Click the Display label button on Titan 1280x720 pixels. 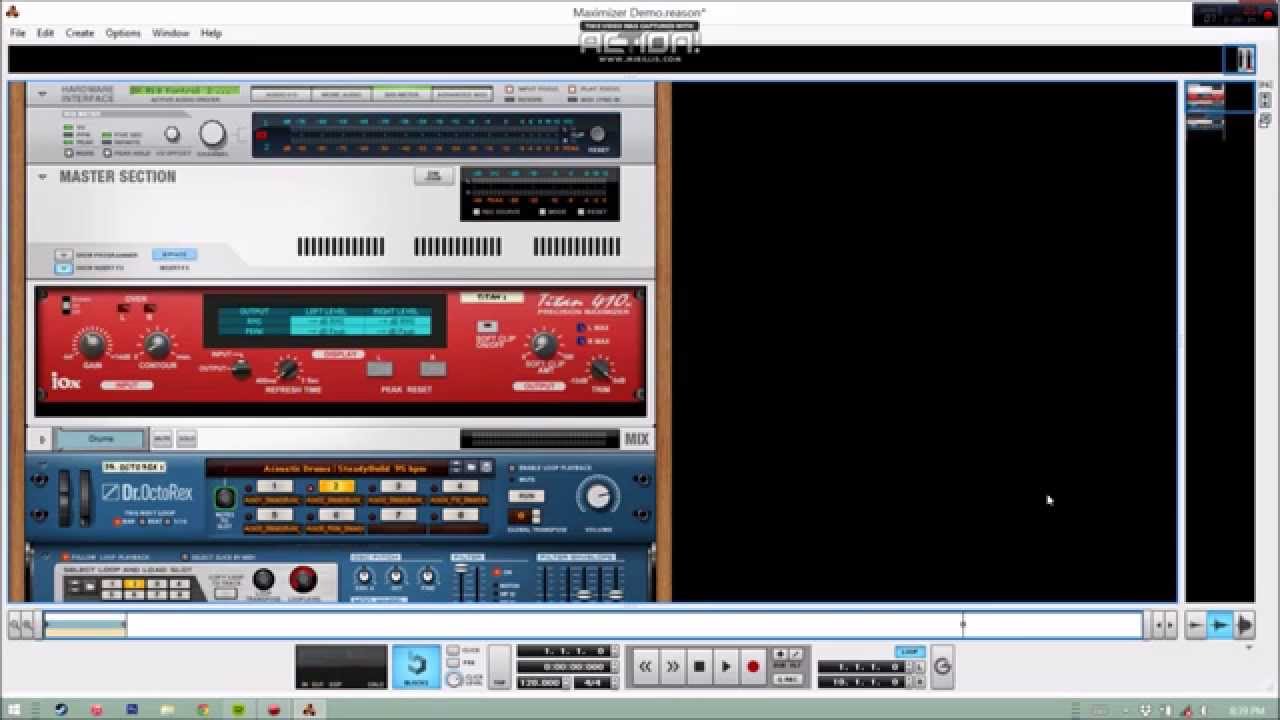[x=337, y=355]
